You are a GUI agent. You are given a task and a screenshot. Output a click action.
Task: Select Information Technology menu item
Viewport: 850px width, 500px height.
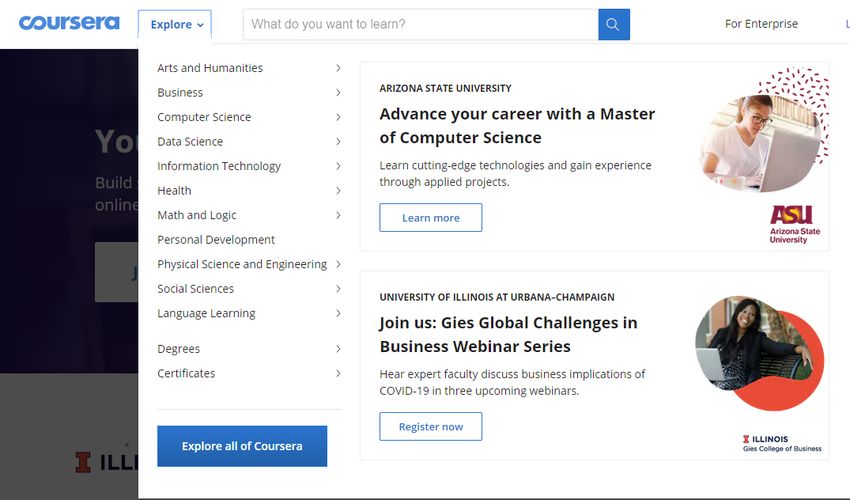pyautogui.click(x=219, y=166)
